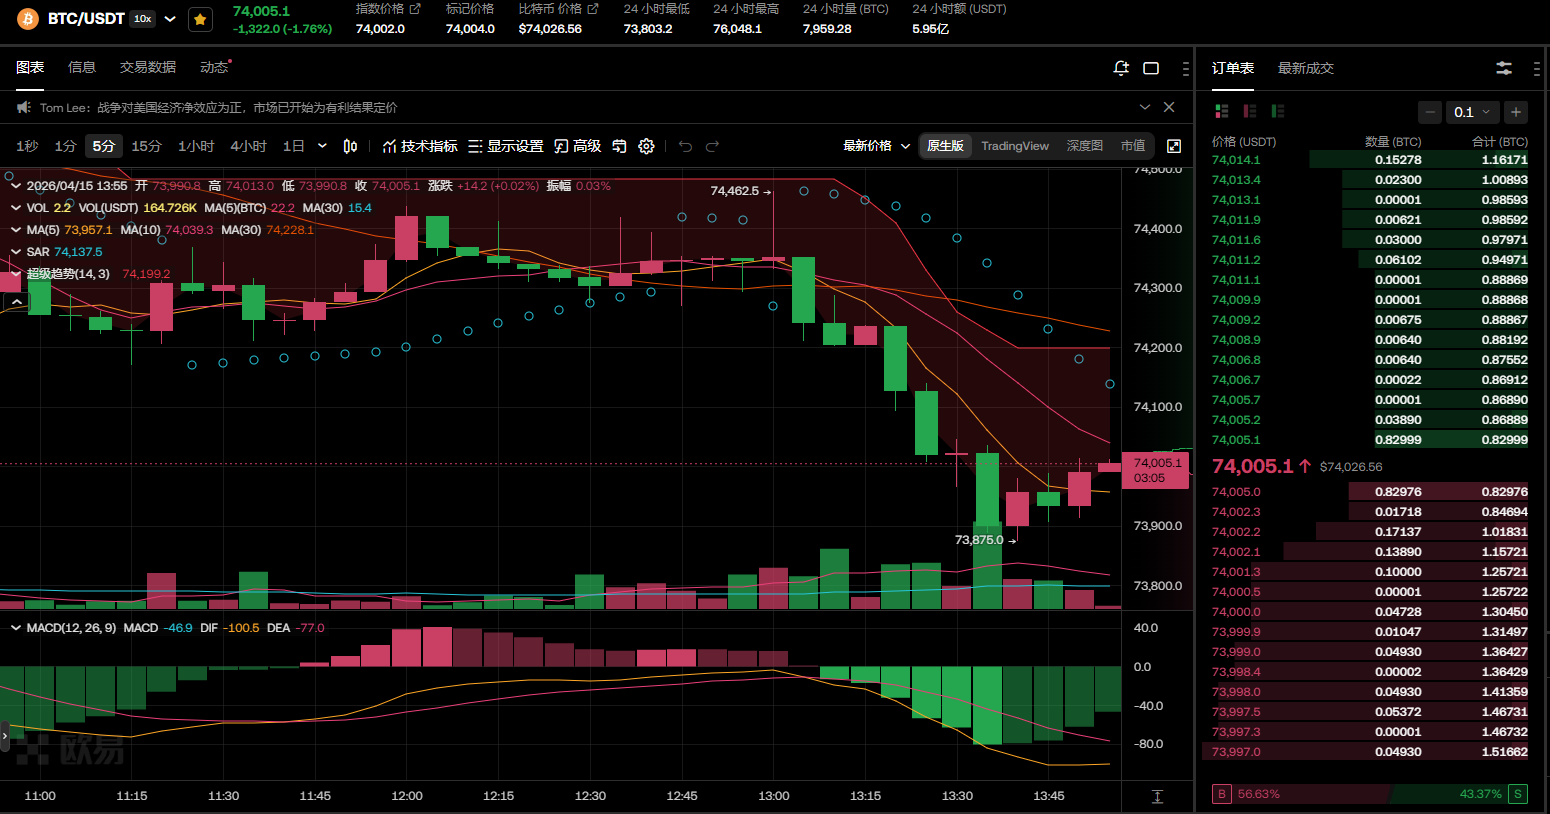Show only buy orders in order book

pyautogui.click(x=1277, y=111)
